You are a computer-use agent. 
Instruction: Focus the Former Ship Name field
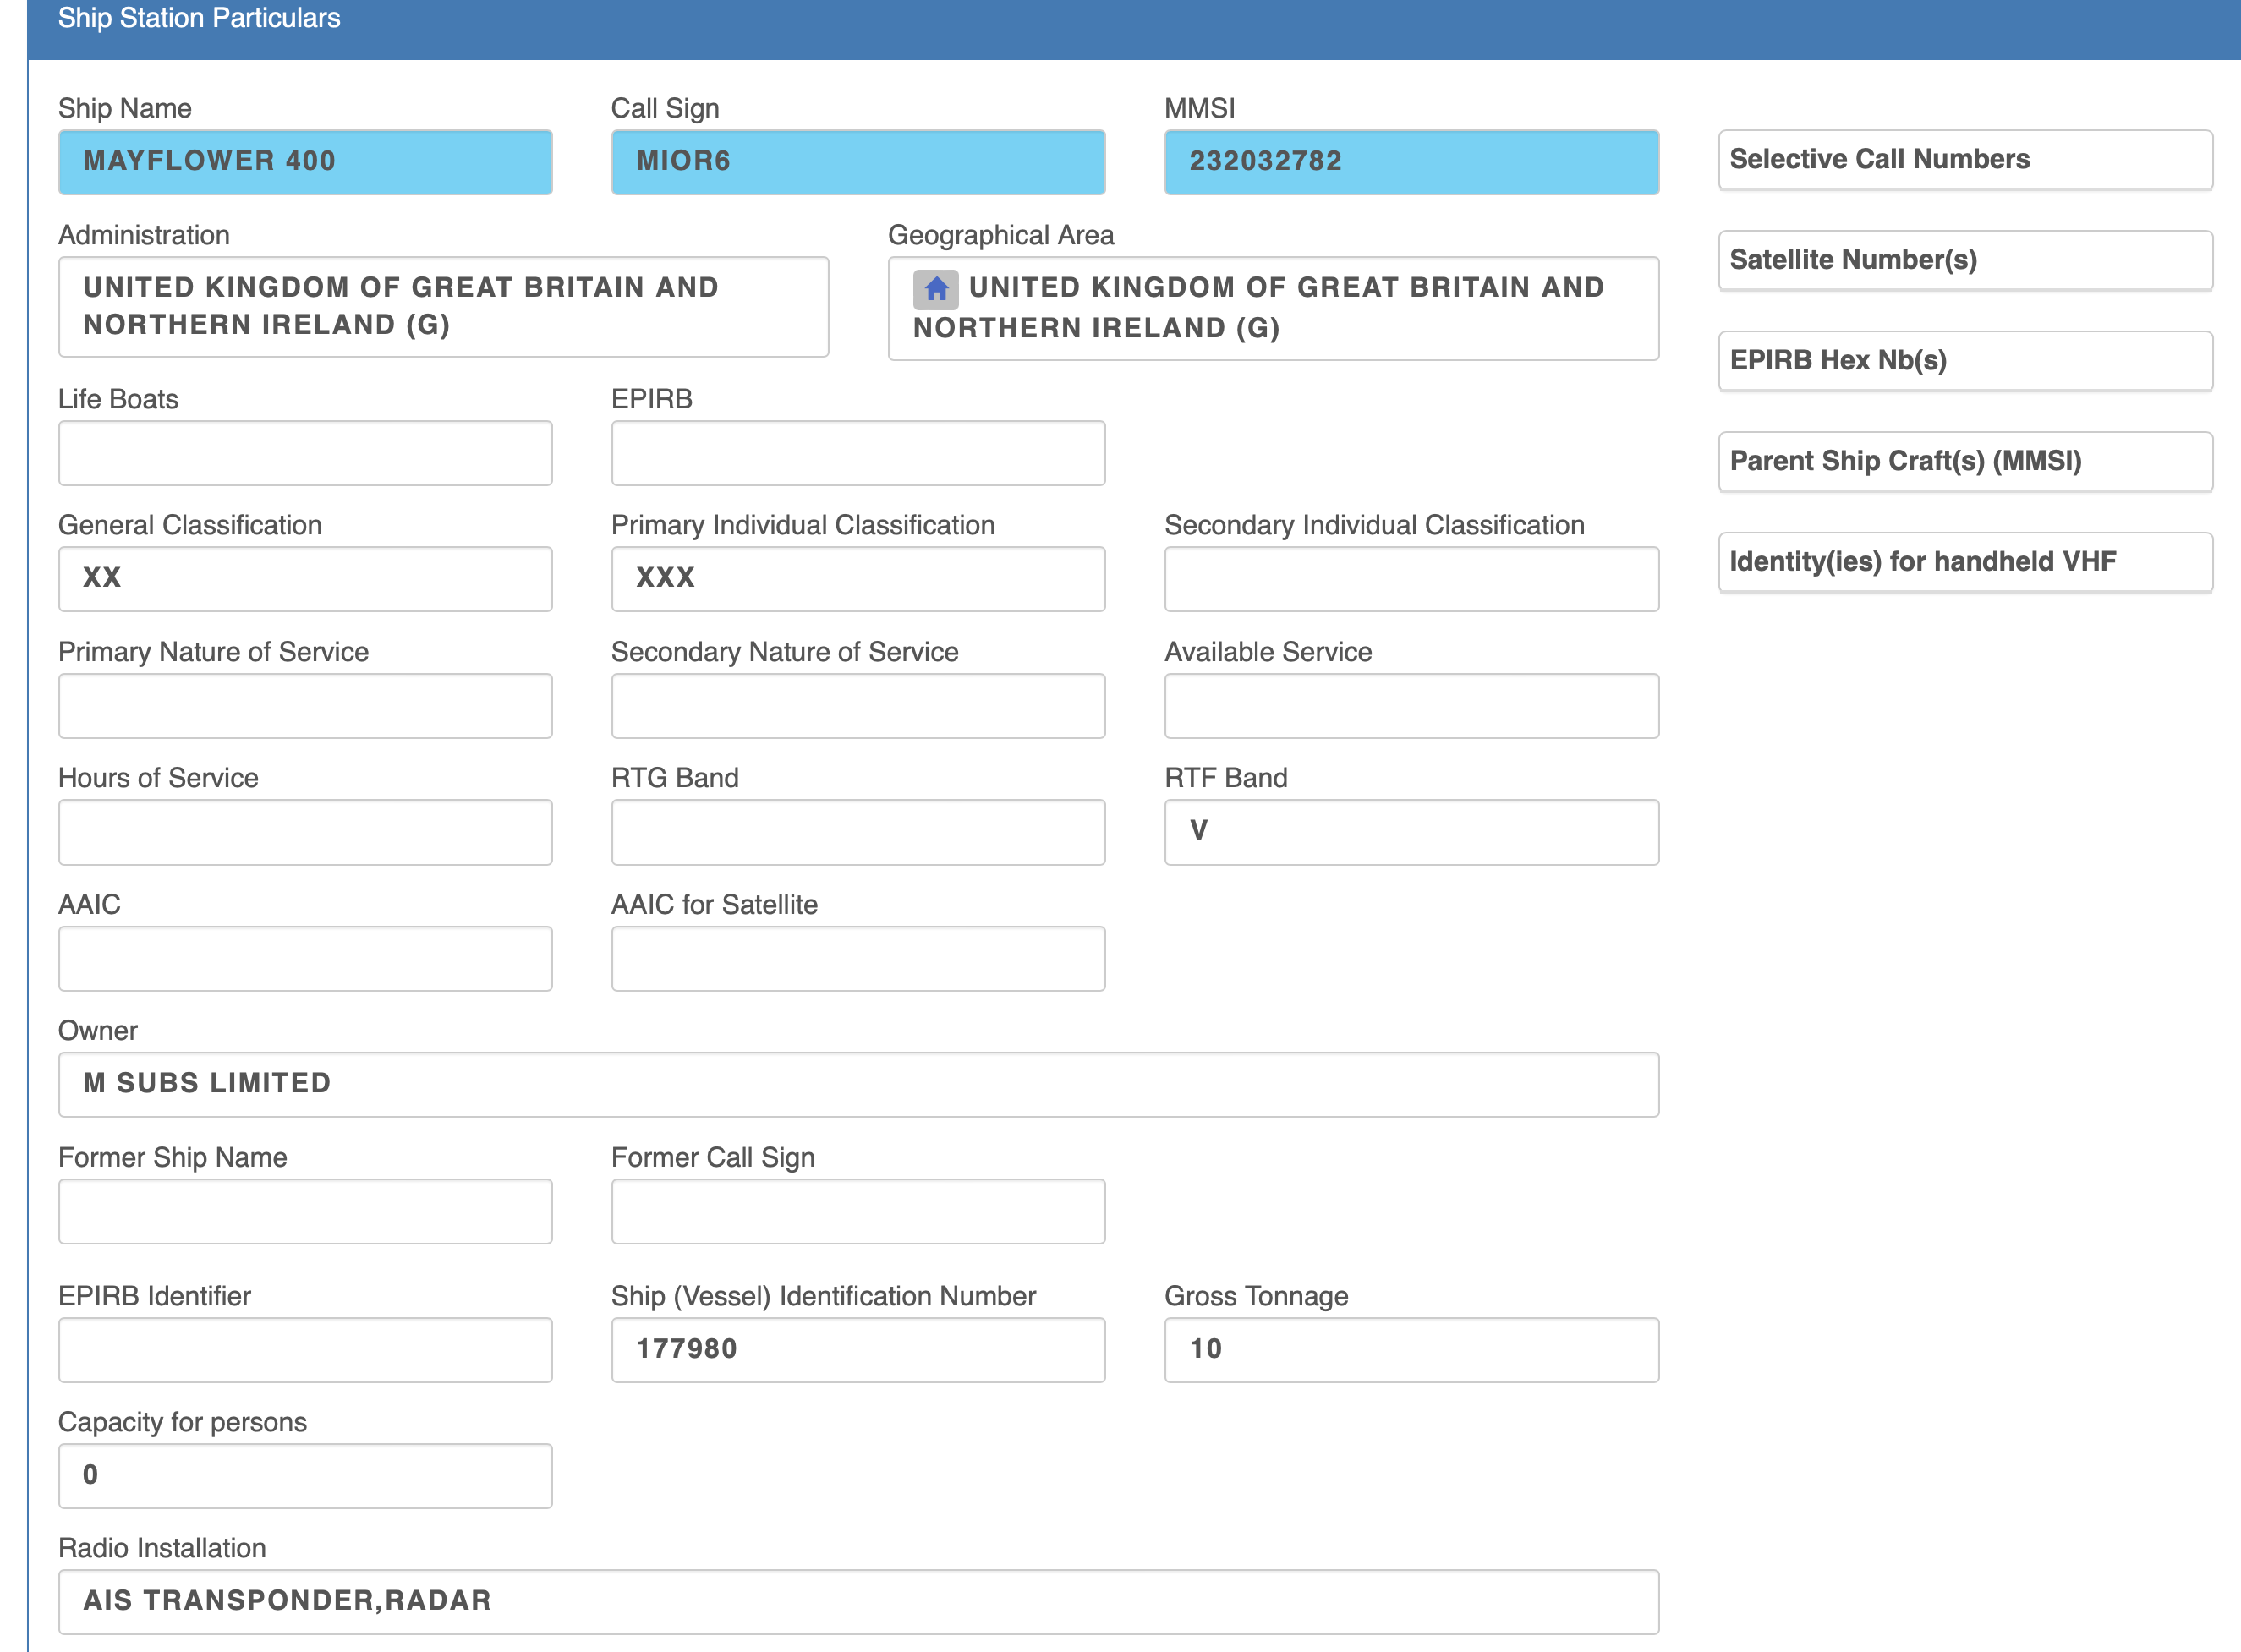305,1211
